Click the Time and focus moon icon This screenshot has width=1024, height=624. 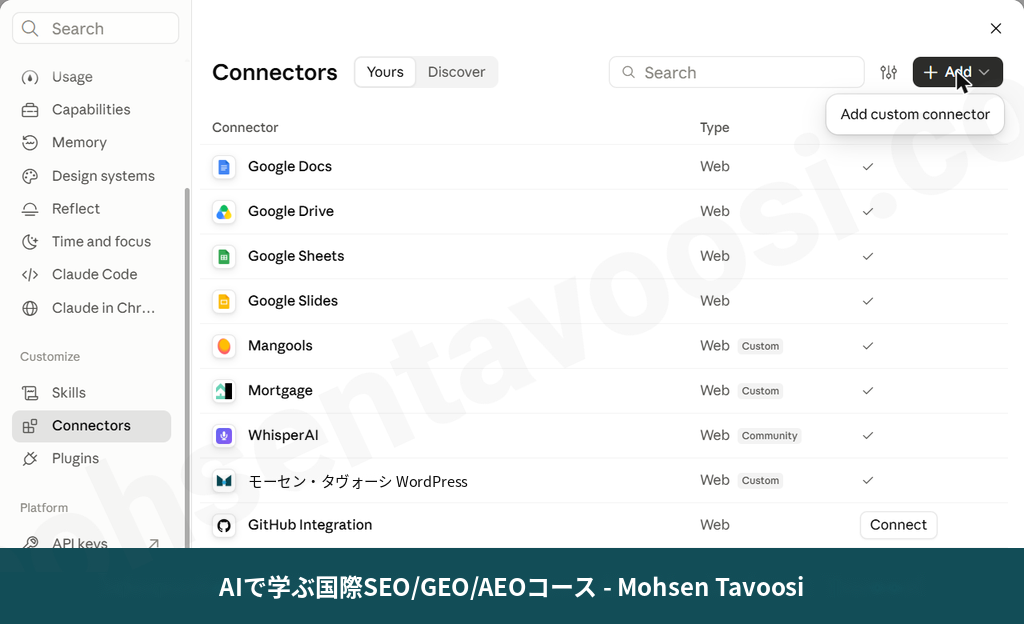30,242
